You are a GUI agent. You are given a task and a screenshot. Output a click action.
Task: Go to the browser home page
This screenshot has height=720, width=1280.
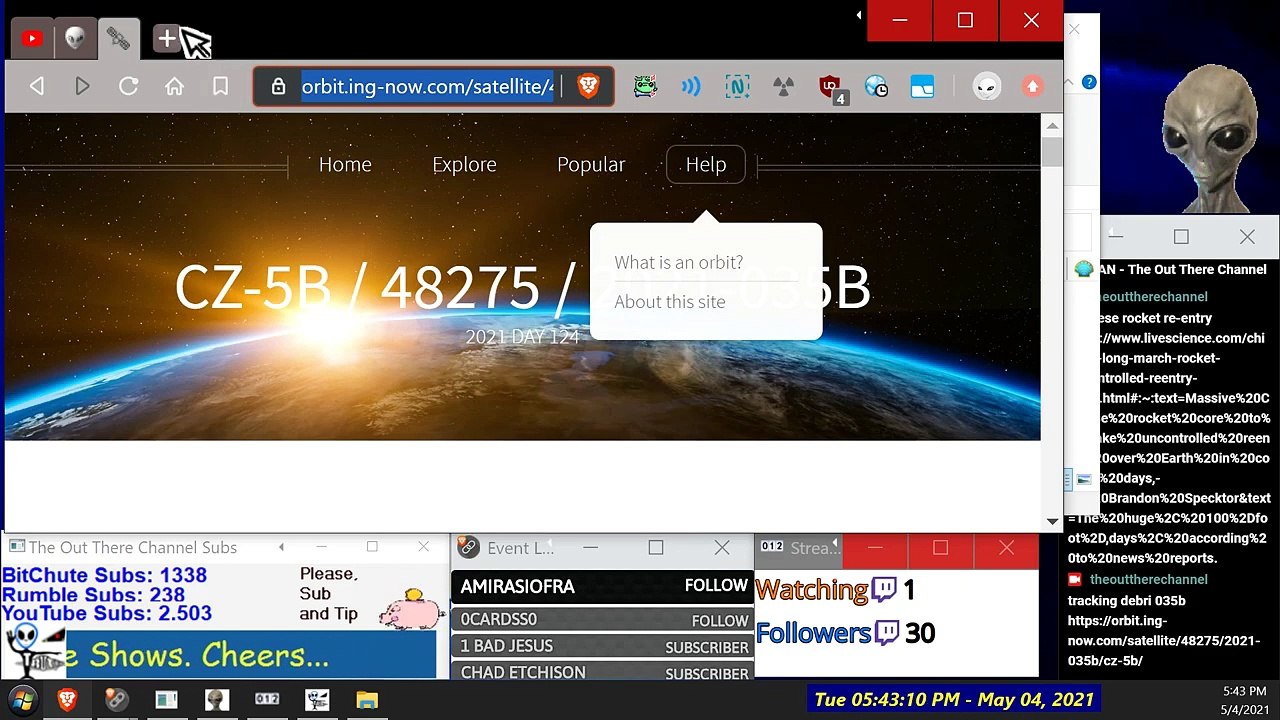175,87
